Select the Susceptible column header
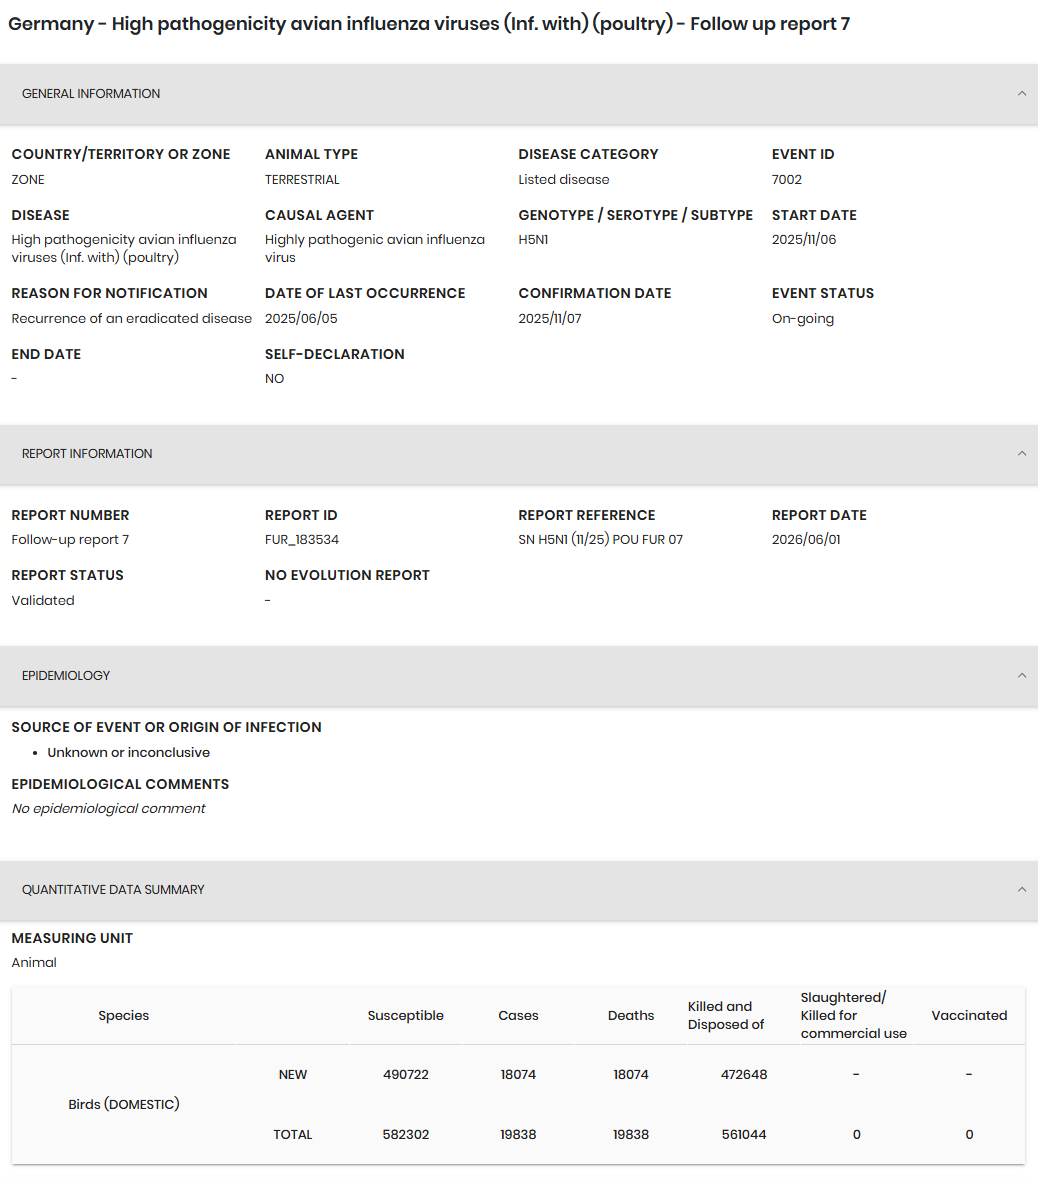 [405, 1016]
